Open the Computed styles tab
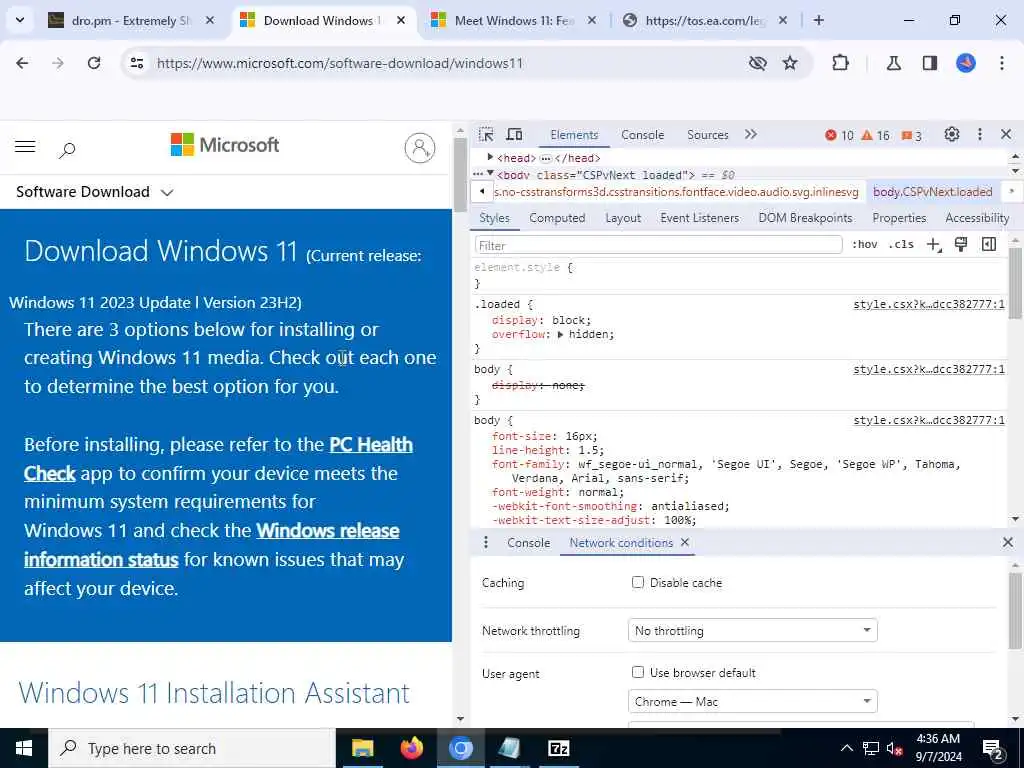This screenshot has height=768, width=1024. coord(557,217)
